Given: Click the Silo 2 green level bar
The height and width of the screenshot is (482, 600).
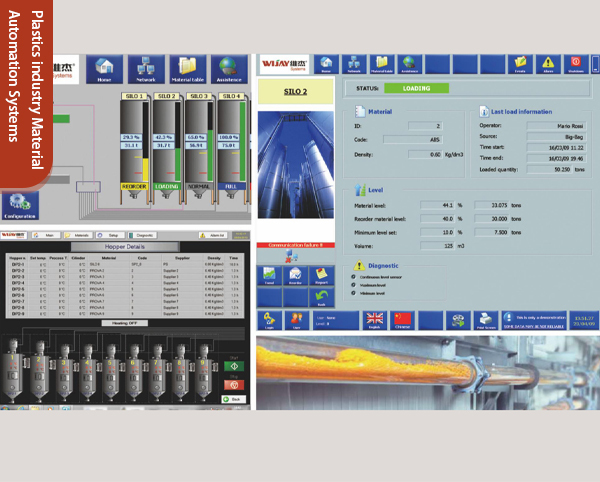Looking at the screenshot, I should coord(178,164).
